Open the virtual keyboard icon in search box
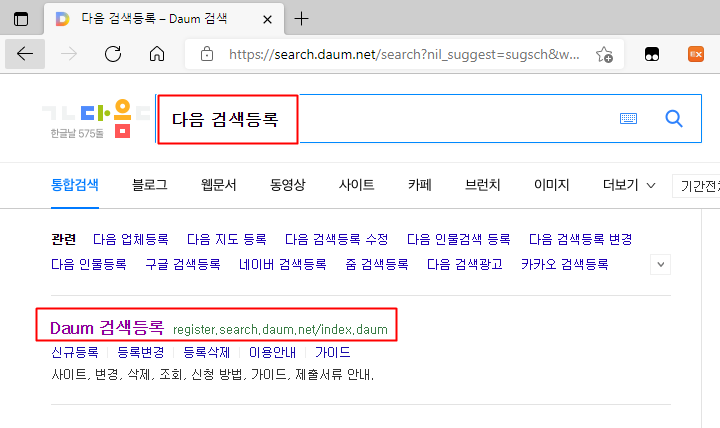 click(x=628, y=118)
